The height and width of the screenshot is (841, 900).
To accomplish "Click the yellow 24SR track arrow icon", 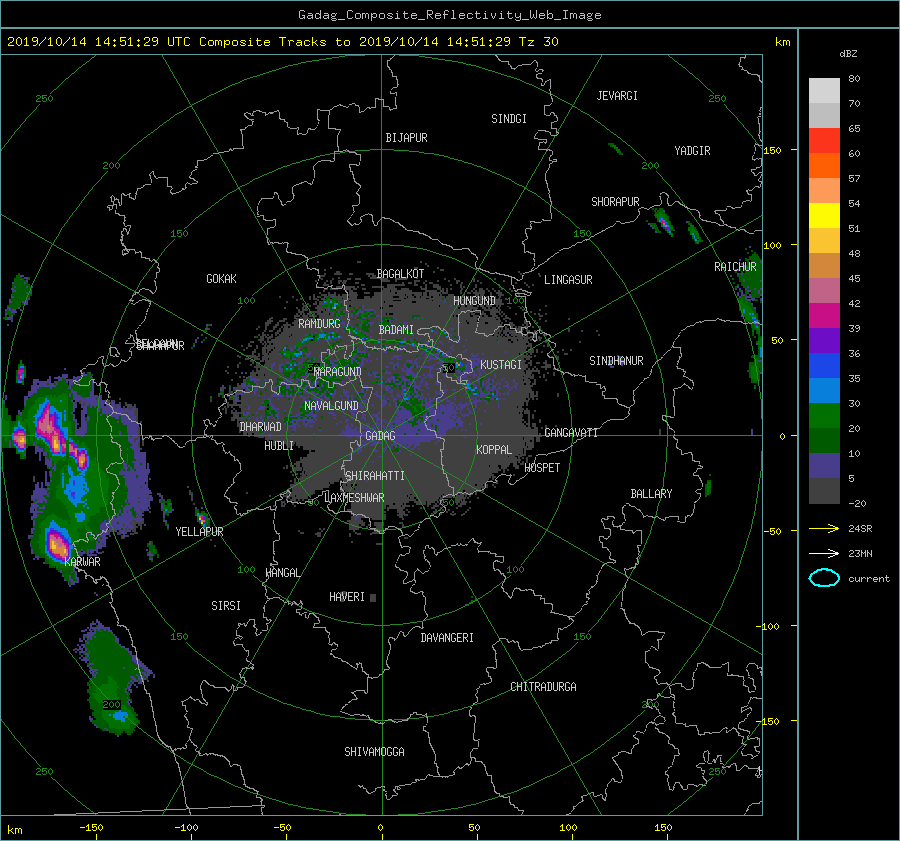I will tap(824, 528).
